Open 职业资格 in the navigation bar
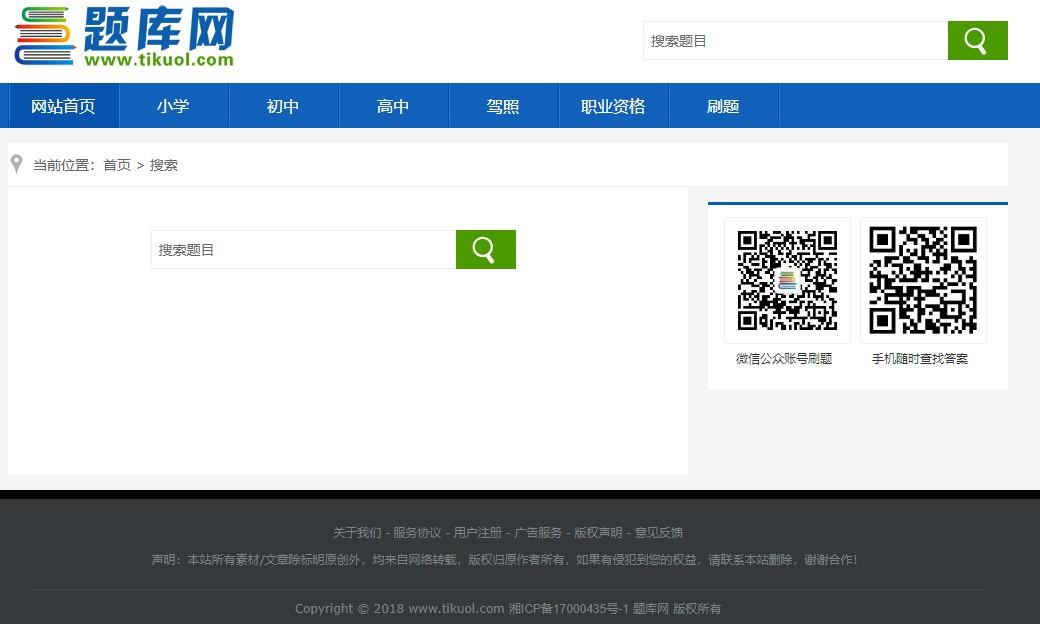1040x624 pixels. 613,106
